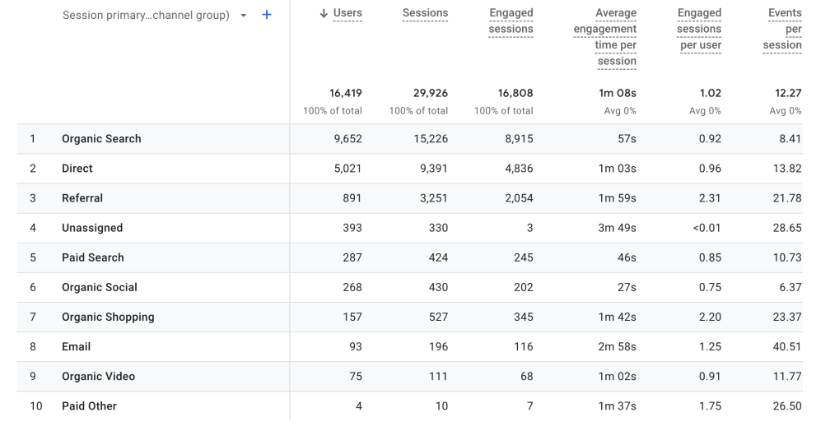This screenshot has width=823, height=424.
Task: Click the Engaged sessions column header
Action: coord(510,20)
